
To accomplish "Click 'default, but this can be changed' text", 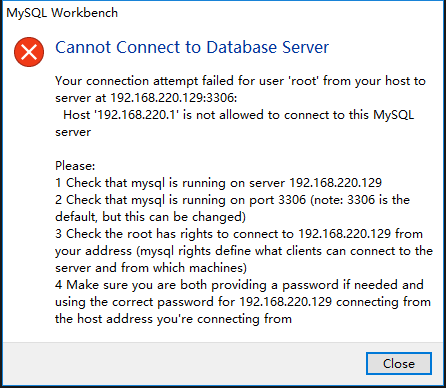I will (150, 217).
